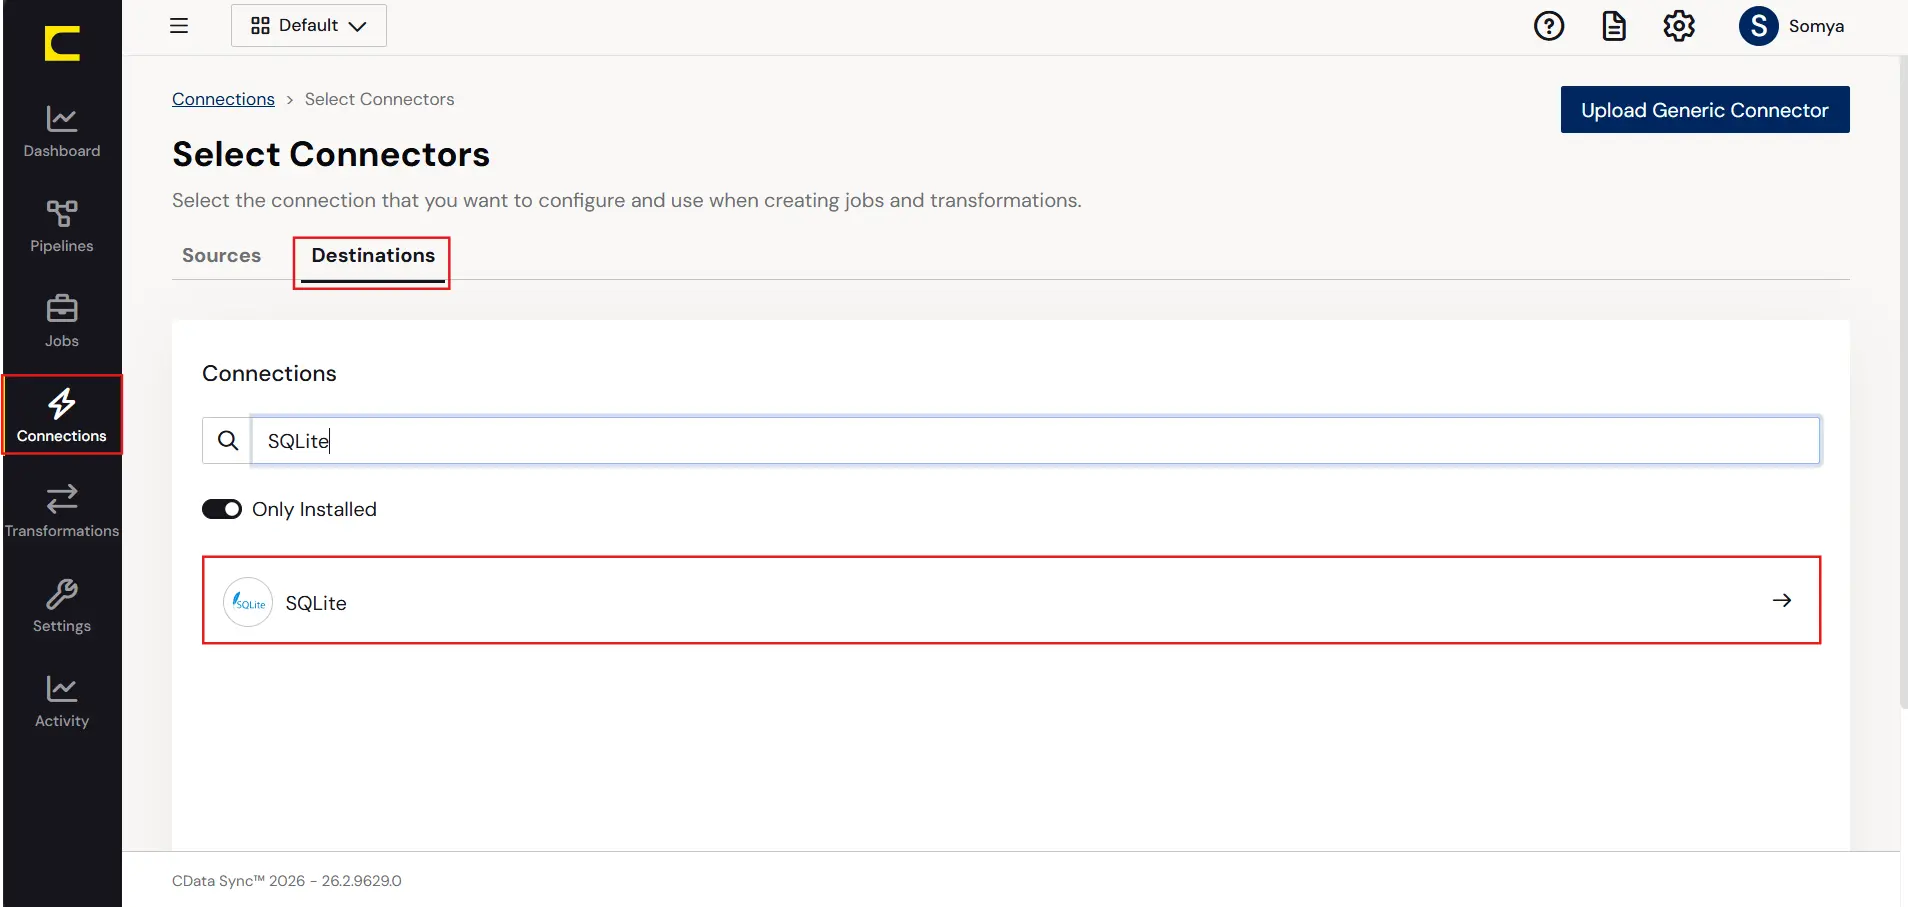This screenshot has height=907, width=1908.
Task: Click the search magnifier icon
Action: (228, 441)
